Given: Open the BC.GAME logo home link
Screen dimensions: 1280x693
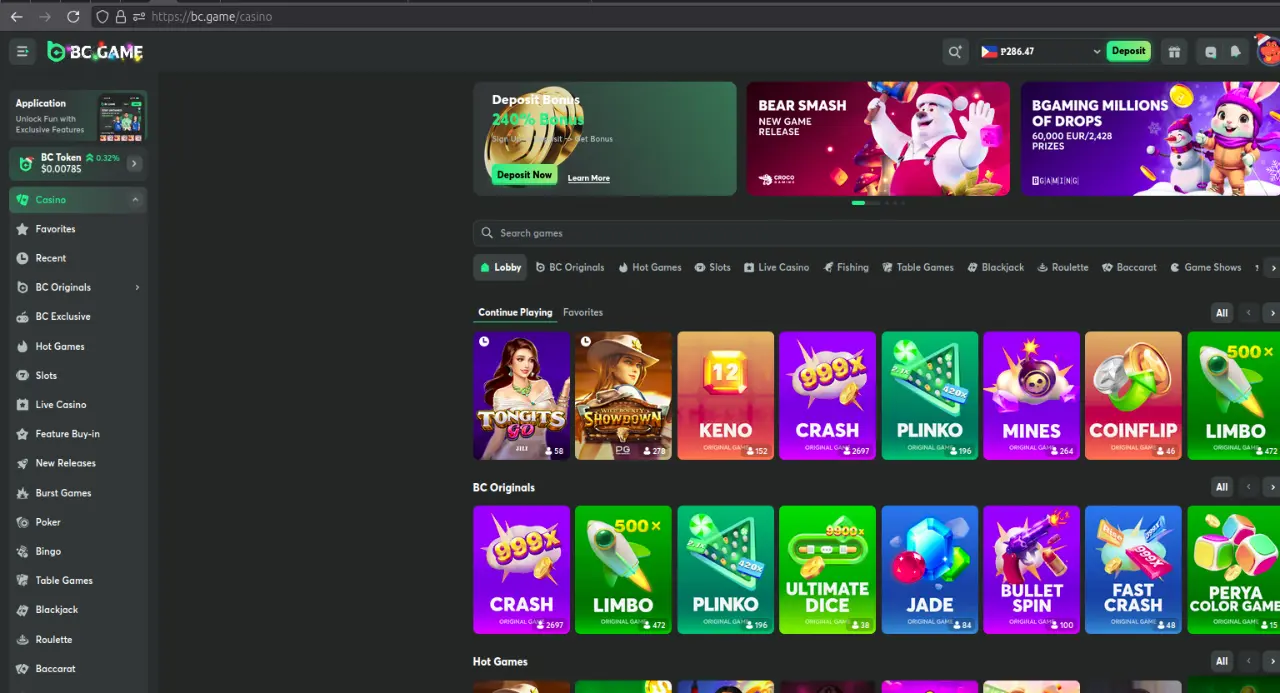Looking at the screenshot, I should click(95, 52).
